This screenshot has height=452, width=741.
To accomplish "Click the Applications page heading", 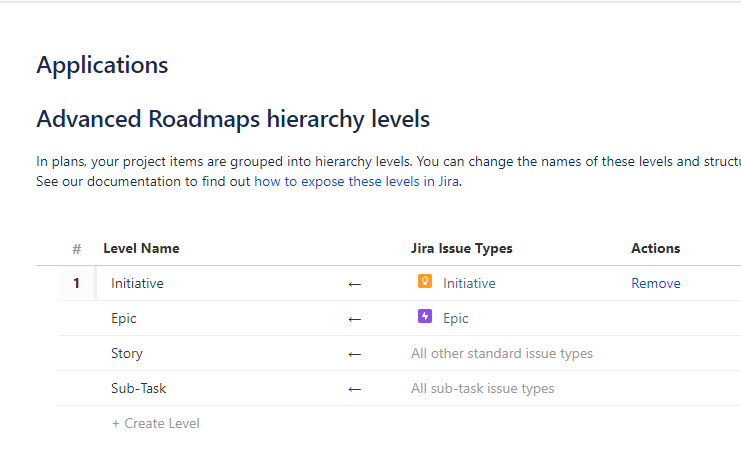I will 102,65.
